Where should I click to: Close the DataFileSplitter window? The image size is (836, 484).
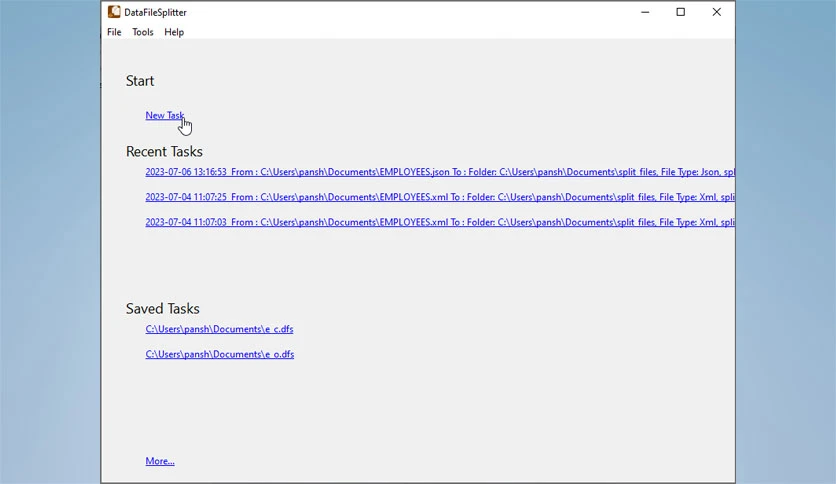[717, 12]
